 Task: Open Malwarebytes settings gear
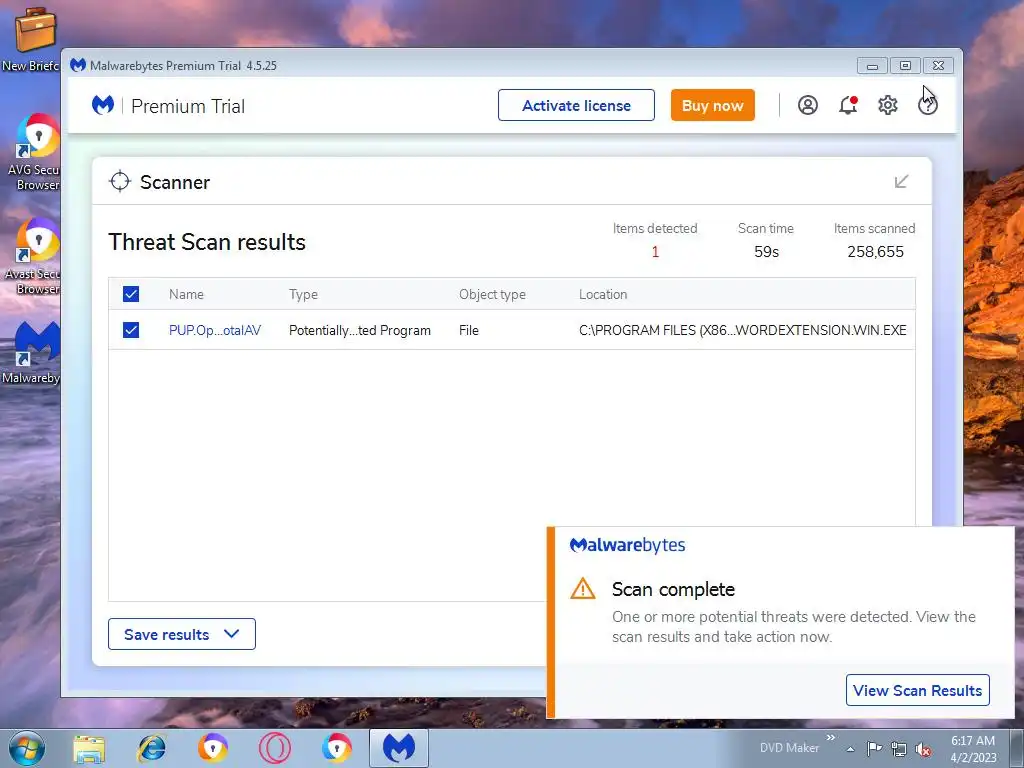[x=888, y=105]
